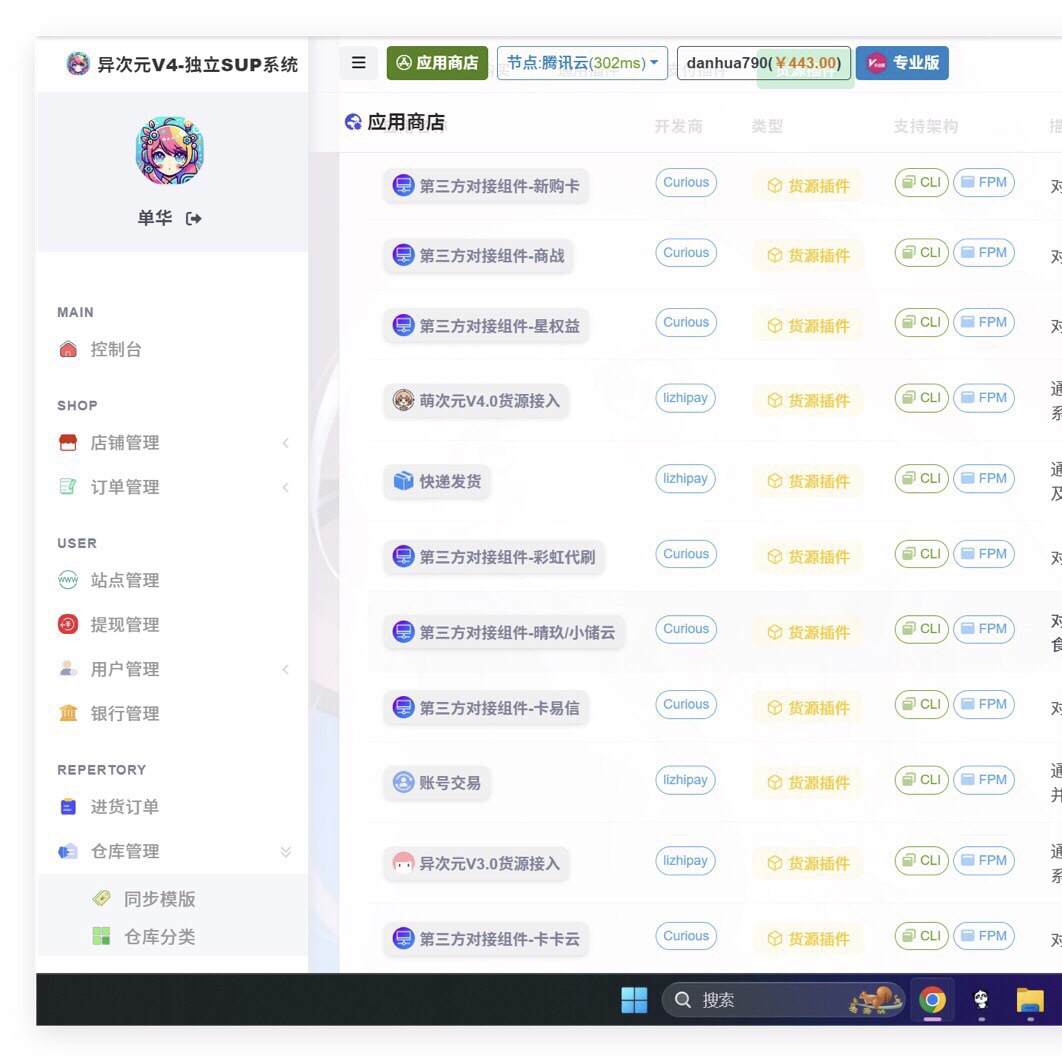This screenshot has height=1062, width=1062.
Task: Open Chrome from the Windows taskbar
Action: tap(932, 999)
